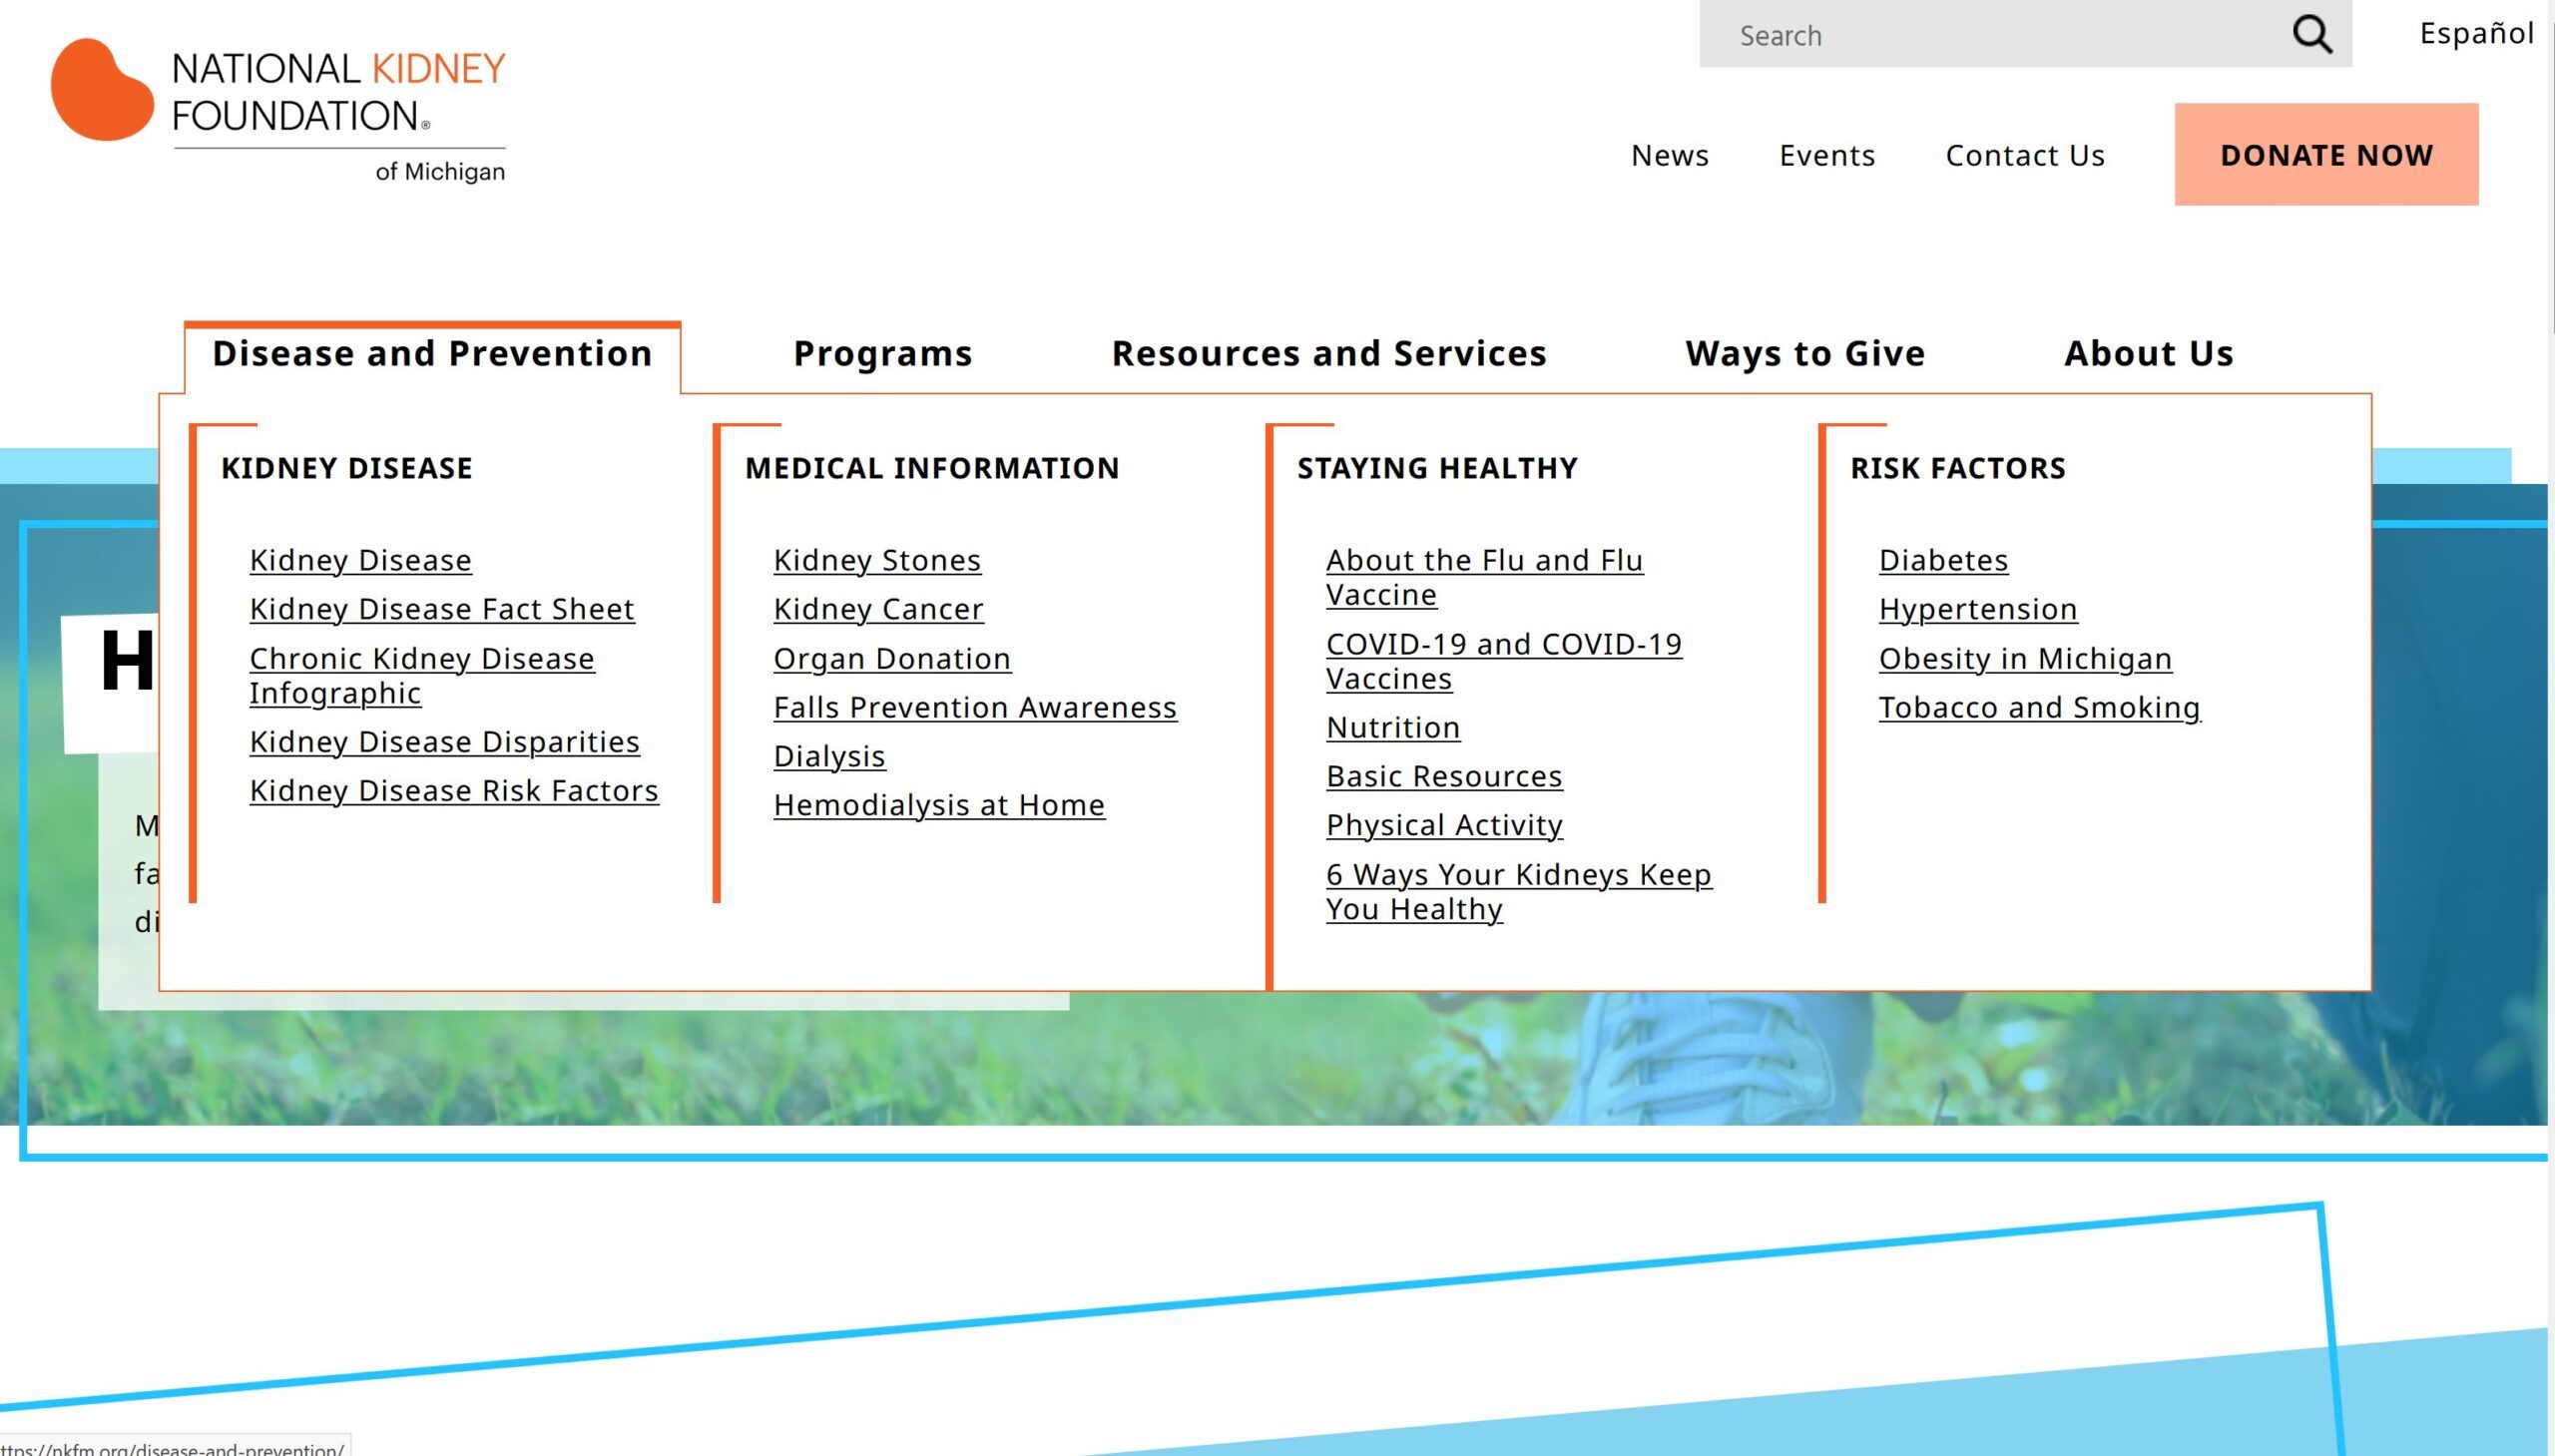Screen dimensions: 2555x1456
Task: Expand the Programs menu
Action: (882, 353)
